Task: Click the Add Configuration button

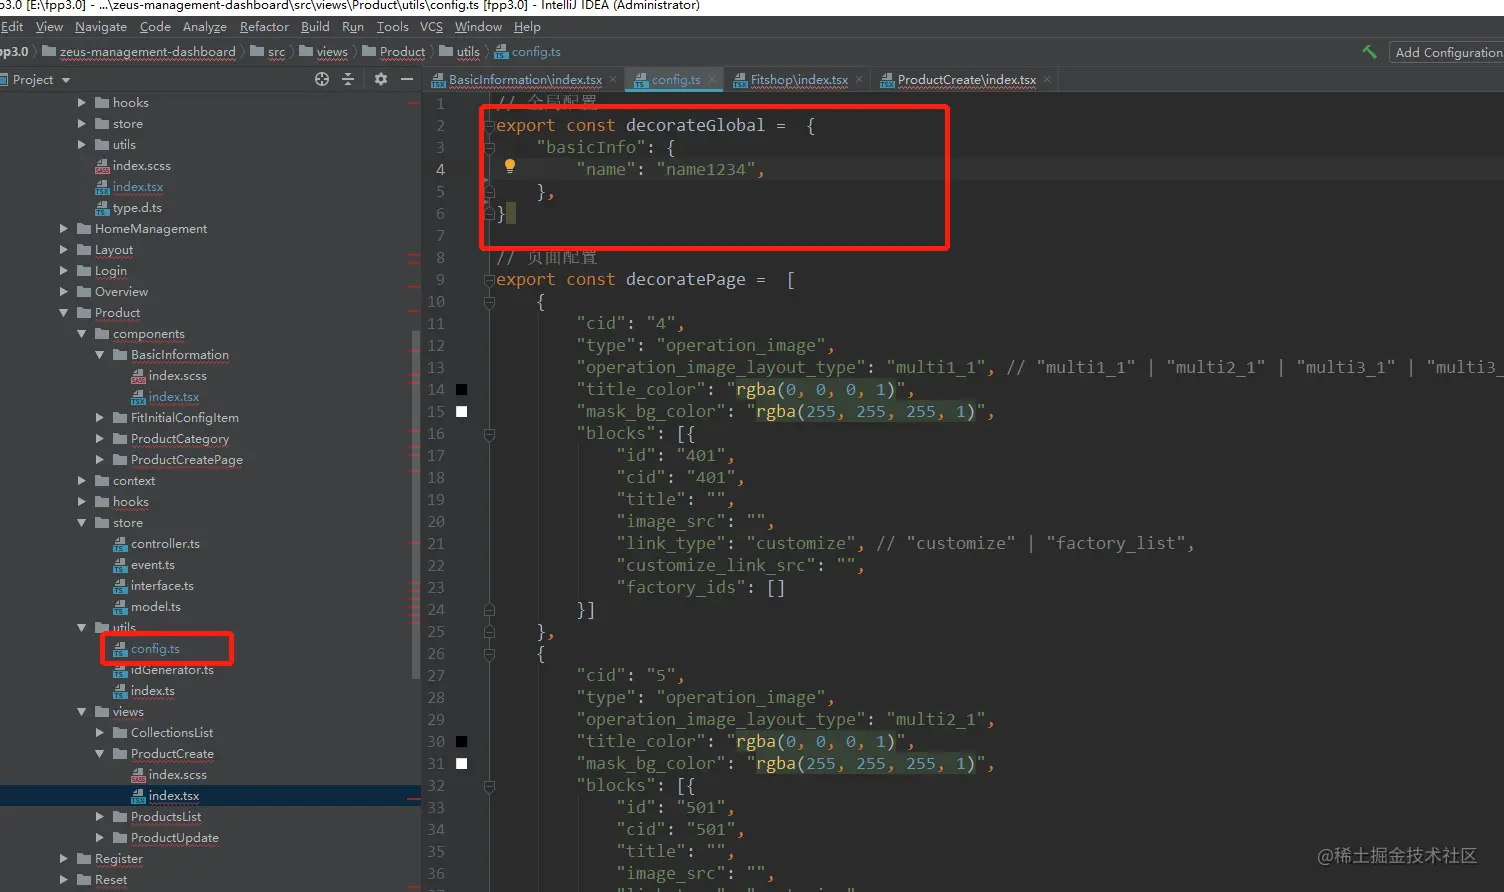Action: 1447,52
